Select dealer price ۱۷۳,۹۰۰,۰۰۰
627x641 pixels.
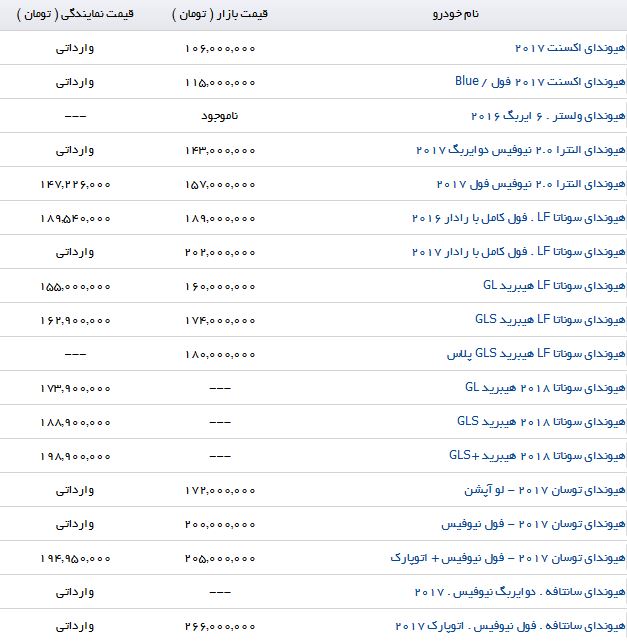click(x=75, y=388)
